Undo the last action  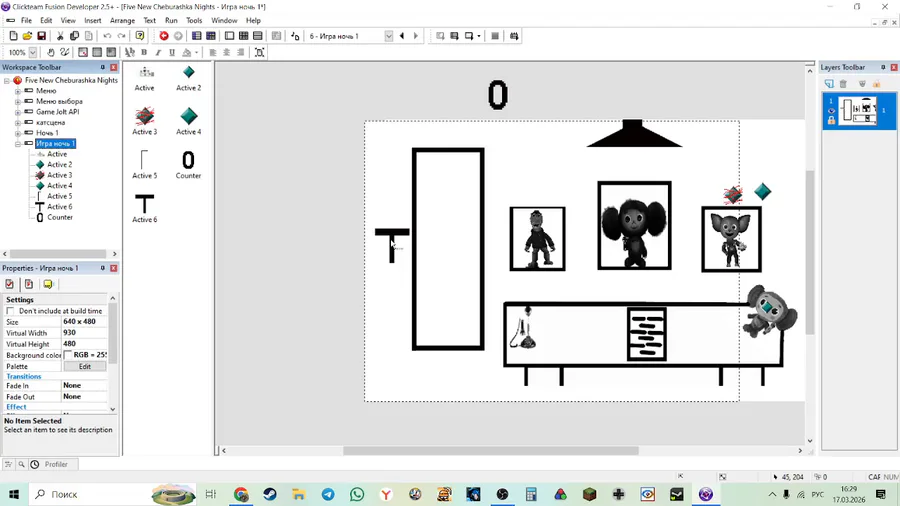[x=107, y=36]
